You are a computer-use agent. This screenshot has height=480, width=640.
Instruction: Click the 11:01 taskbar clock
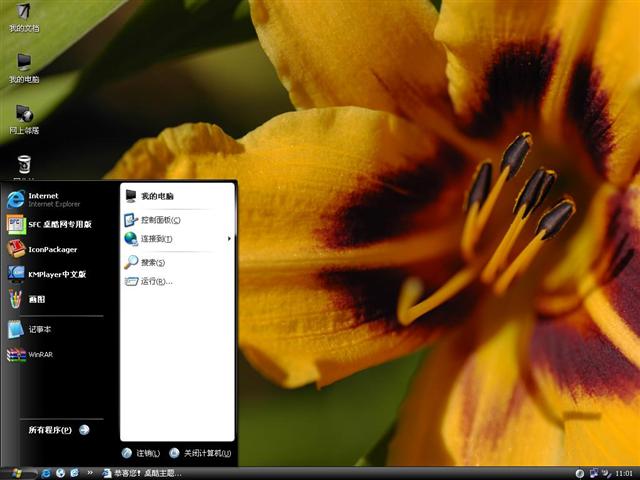pos(624,473)
